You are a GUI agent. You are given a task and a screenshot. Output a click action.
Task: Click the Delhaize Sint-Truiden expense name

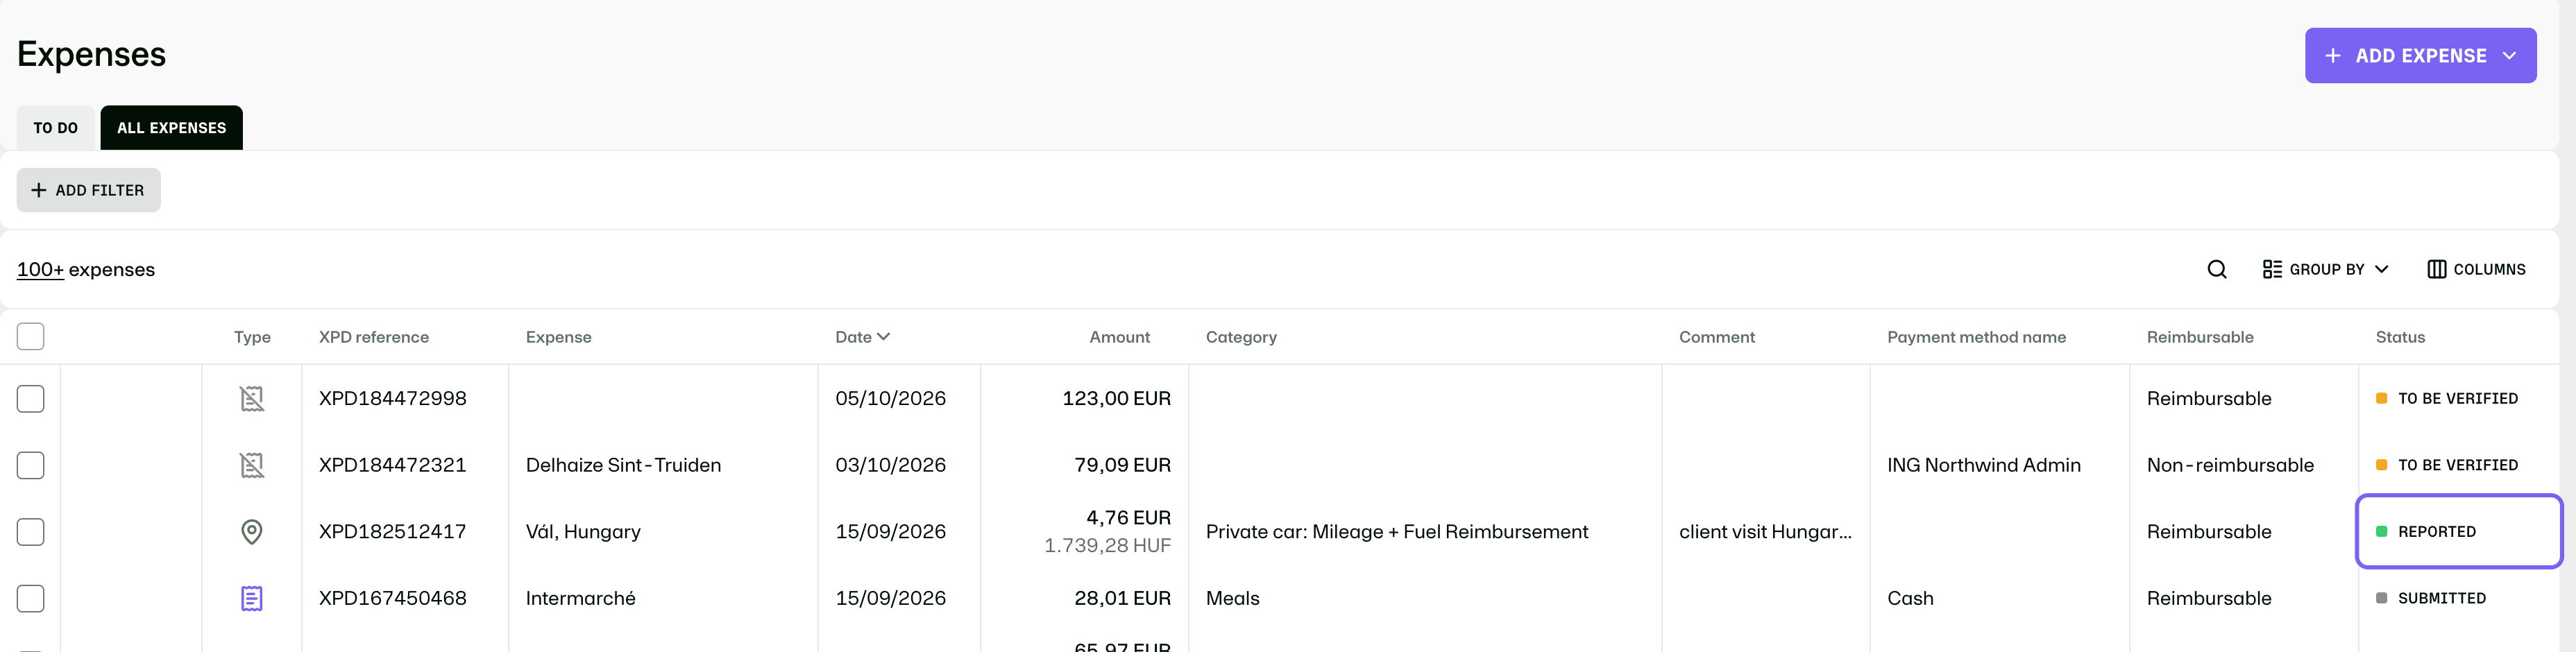click(623, 465)
